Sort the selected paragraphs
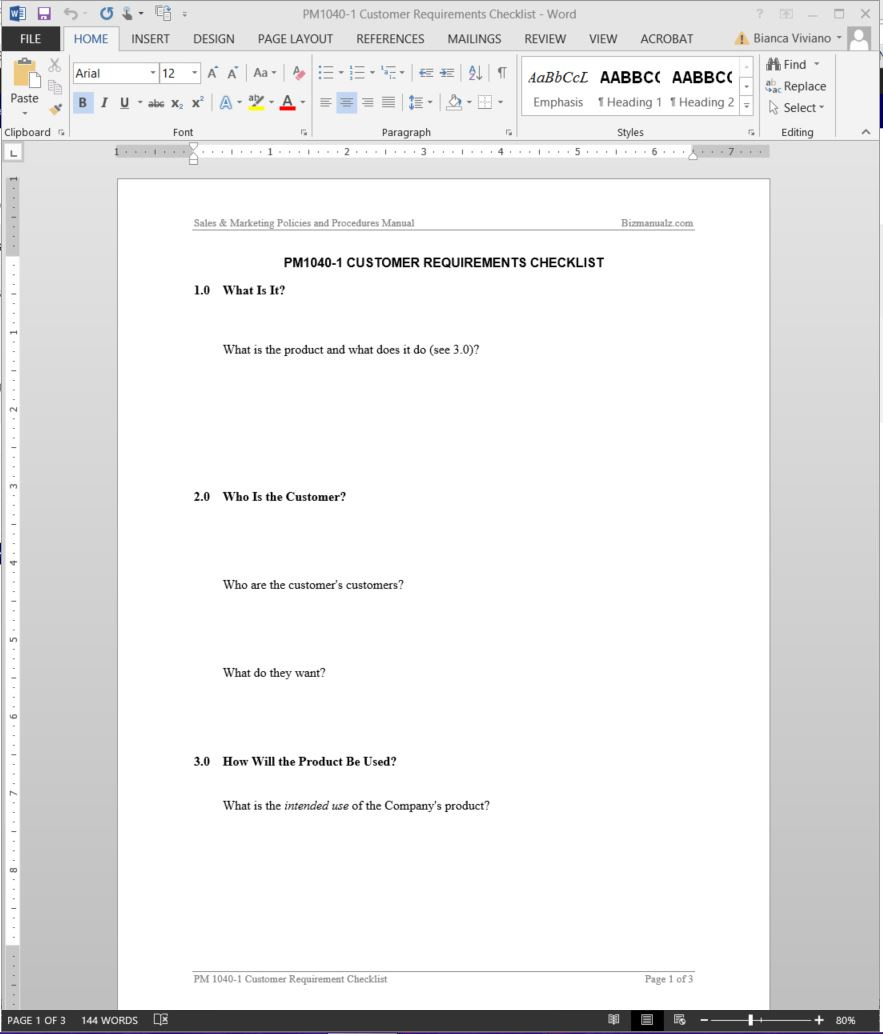Image resolution: width=883 pixels, height=1034 pixels. [475, 73]
